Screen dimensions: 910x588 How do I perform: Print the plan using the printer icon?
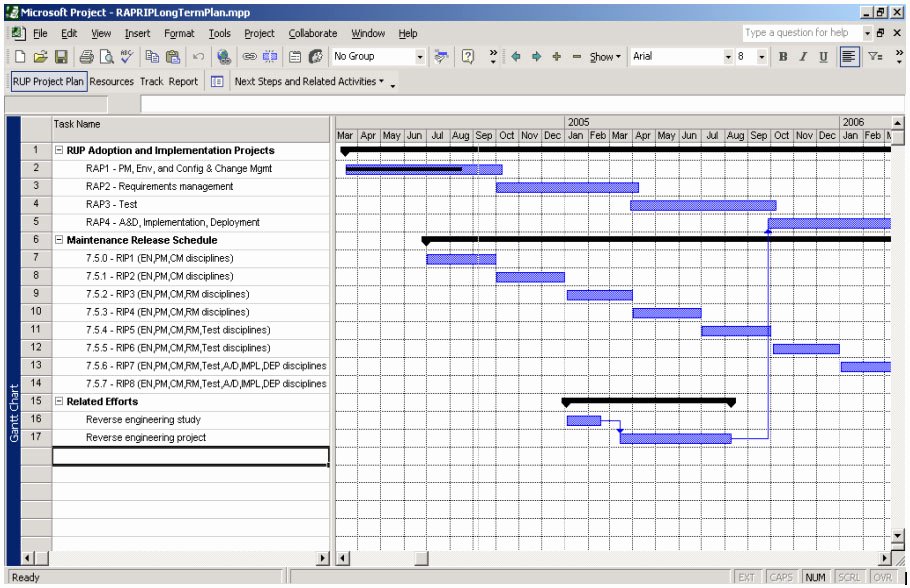pos(86,56)
